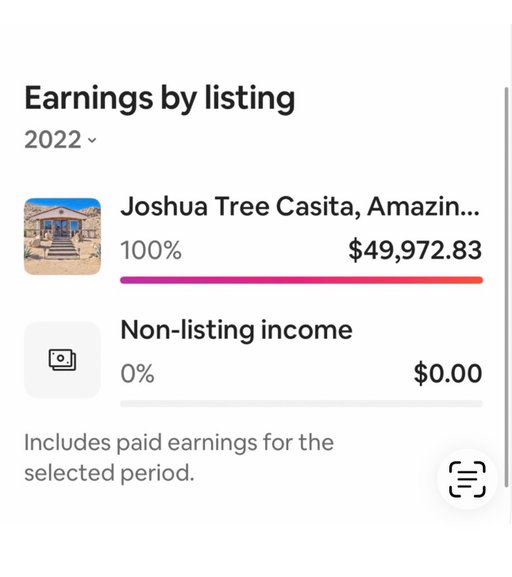Tap the non-listing income cash icon
Viewport: 512px width, 577px height.
pos(62,360)
